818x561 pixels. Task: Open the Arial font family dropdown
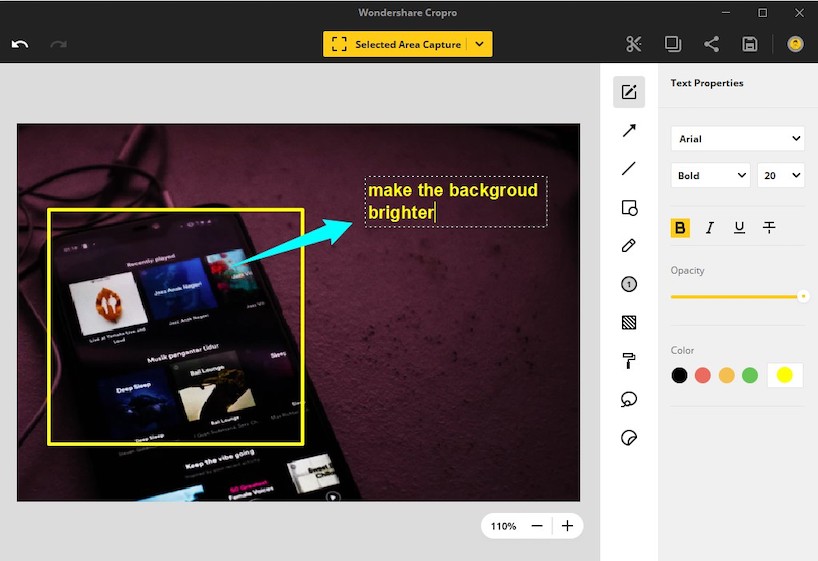[x=737, y=139]
